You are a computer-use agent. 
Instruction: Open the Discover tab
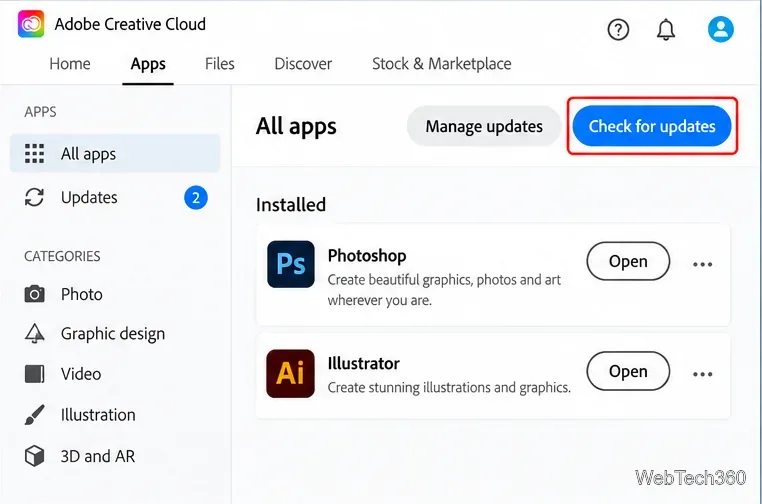coord(303,64)
